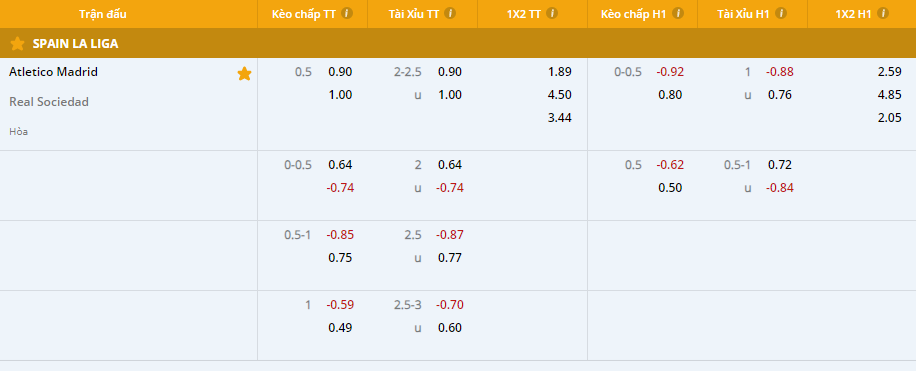Pick handicap 1 odds -0.59

[x=340, y=305]
